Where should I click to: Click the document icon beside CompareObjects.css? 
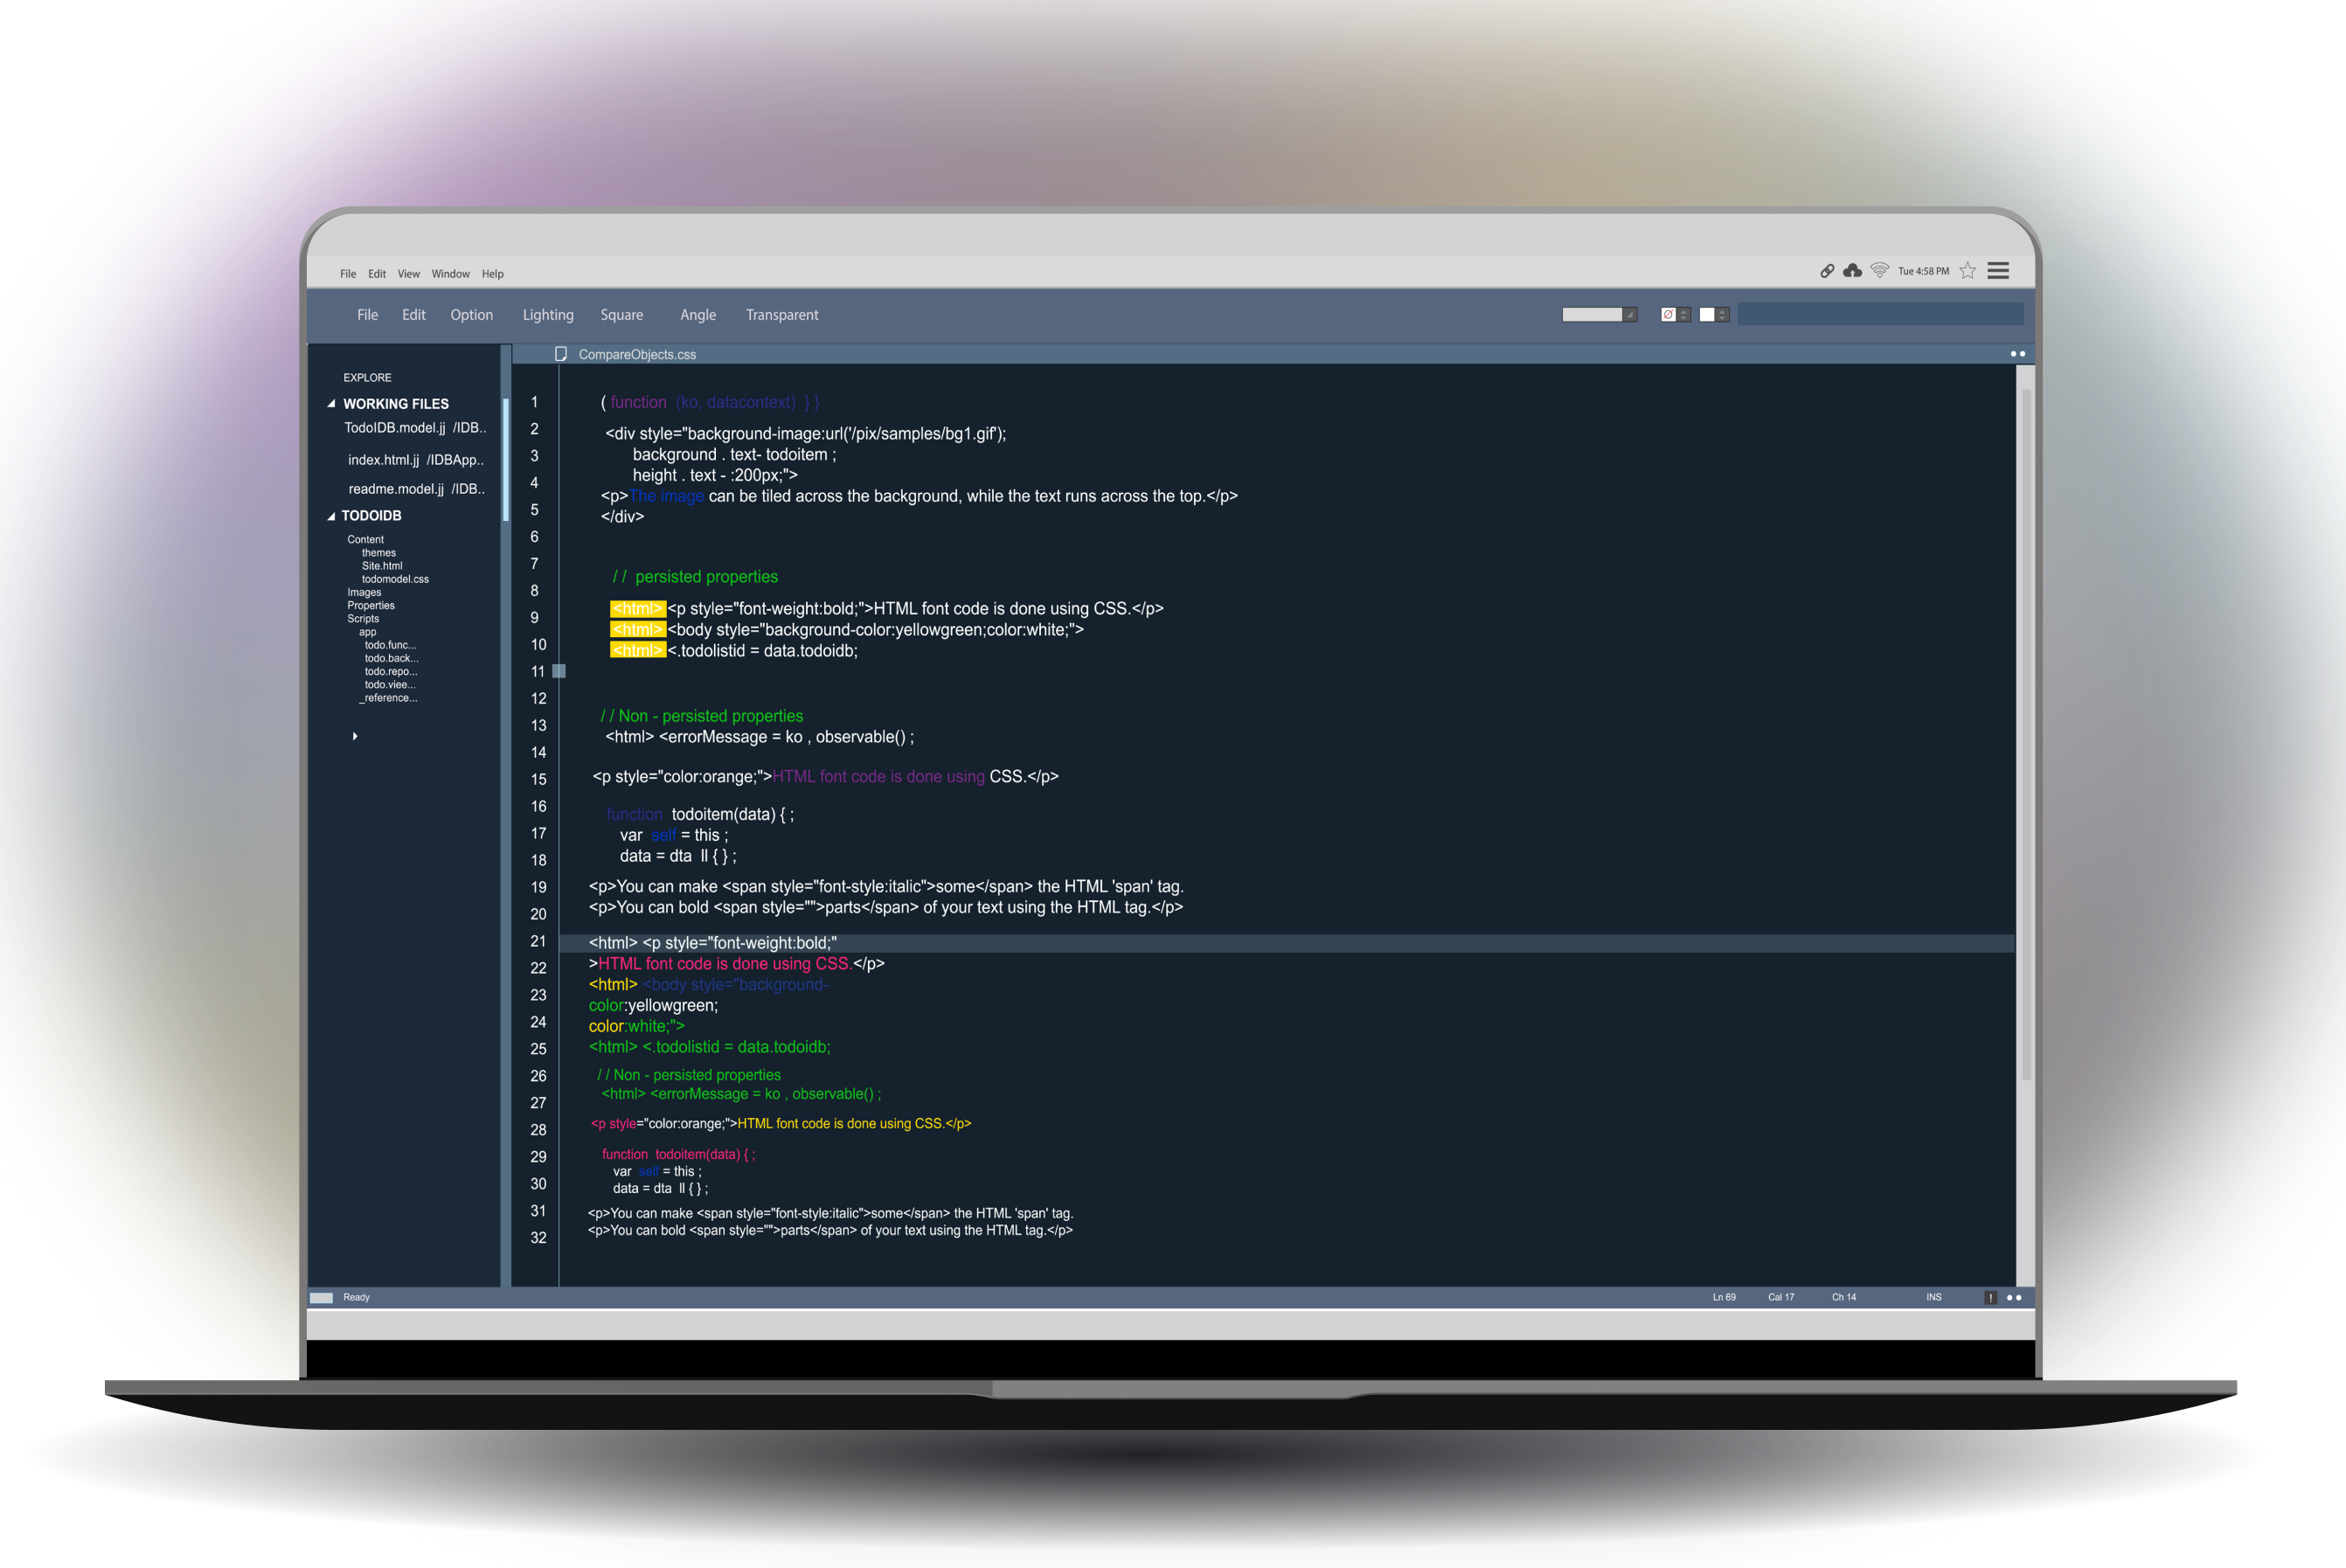point(561,354)
